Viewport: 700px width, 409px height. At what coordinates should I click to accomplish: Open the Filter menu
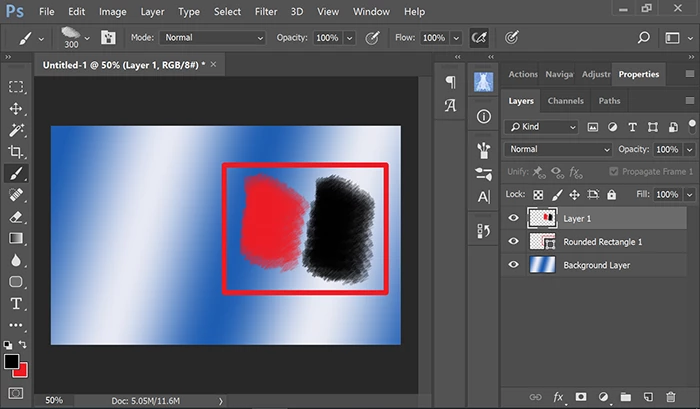[266, 12]
